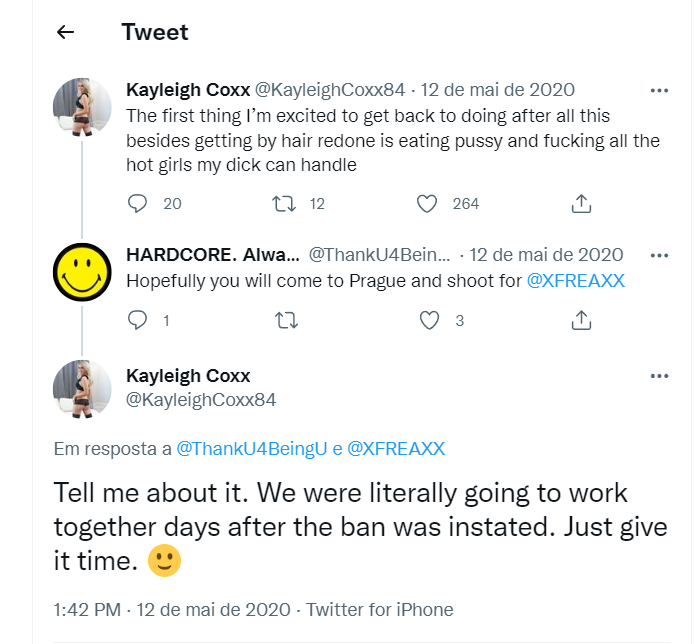The image size is (695, 644).
Task: Click the main tweet's author avatar
Action: click(x=82, y=388)
